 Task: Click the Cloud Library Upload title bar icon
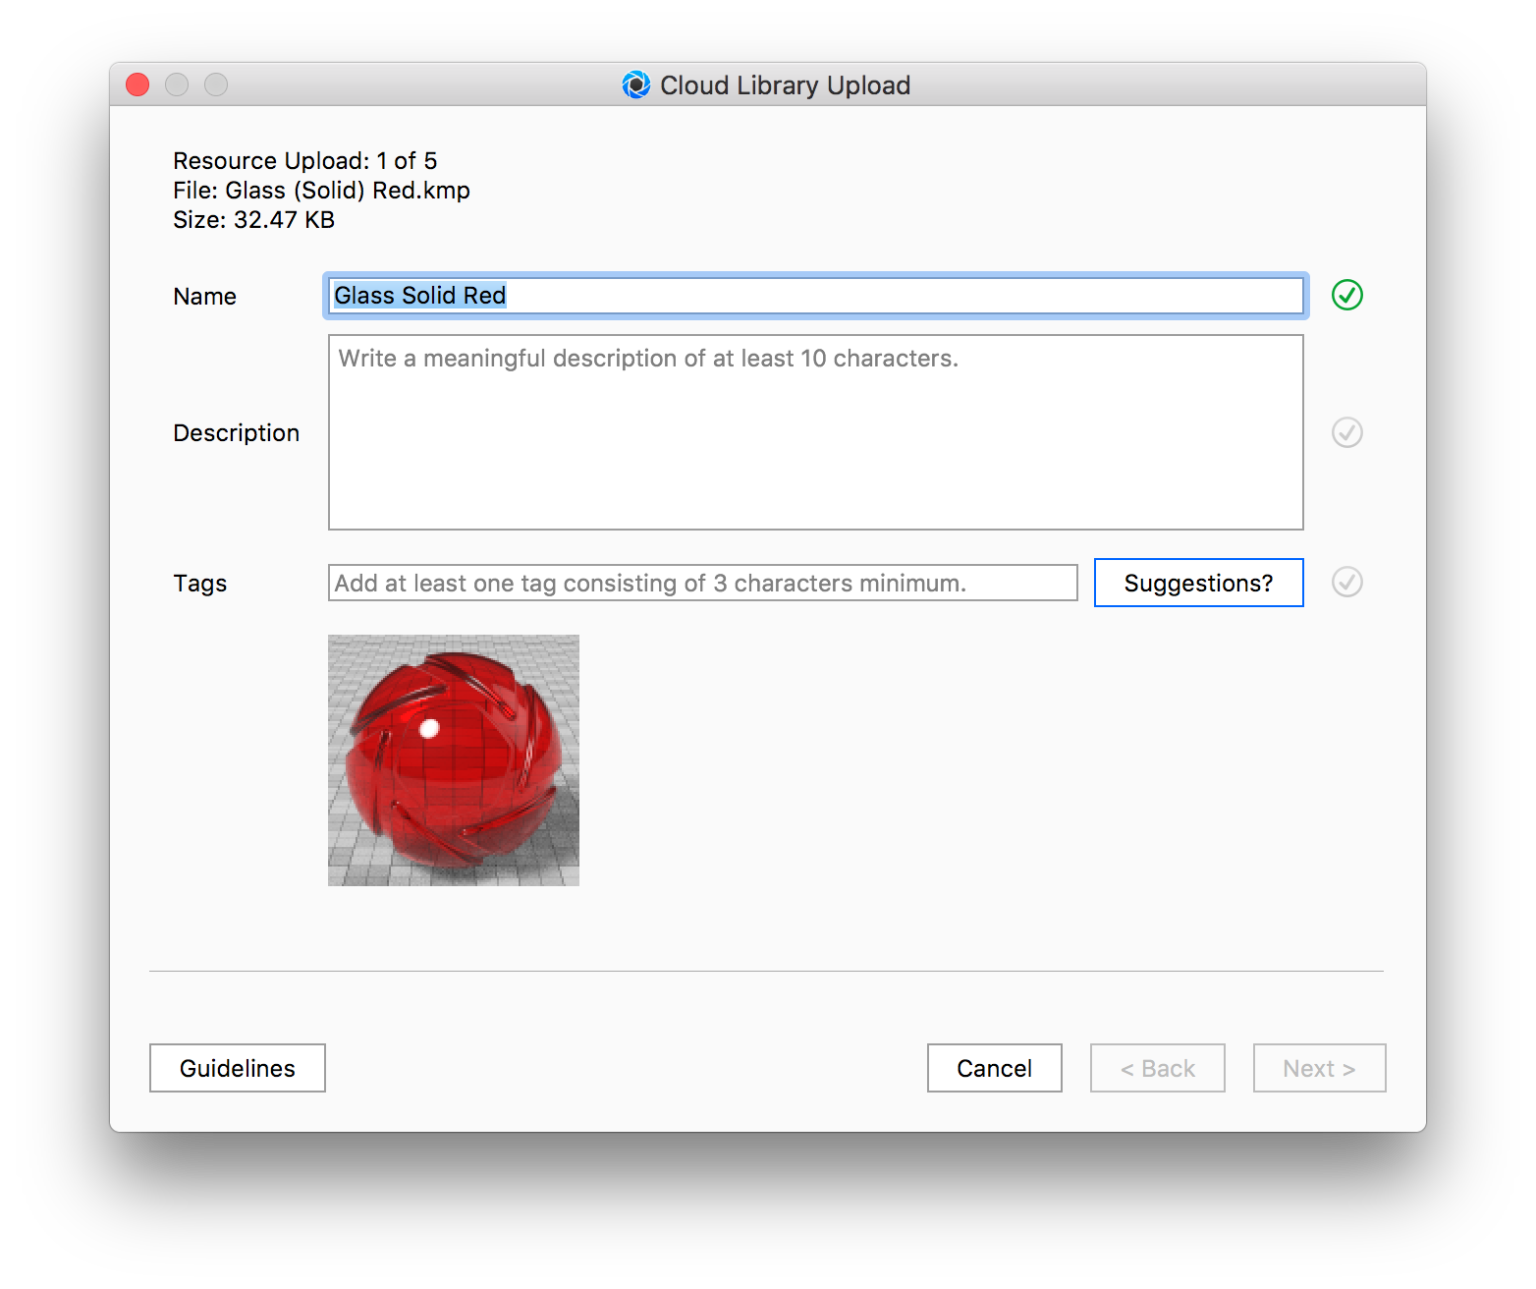coord(634,84)
